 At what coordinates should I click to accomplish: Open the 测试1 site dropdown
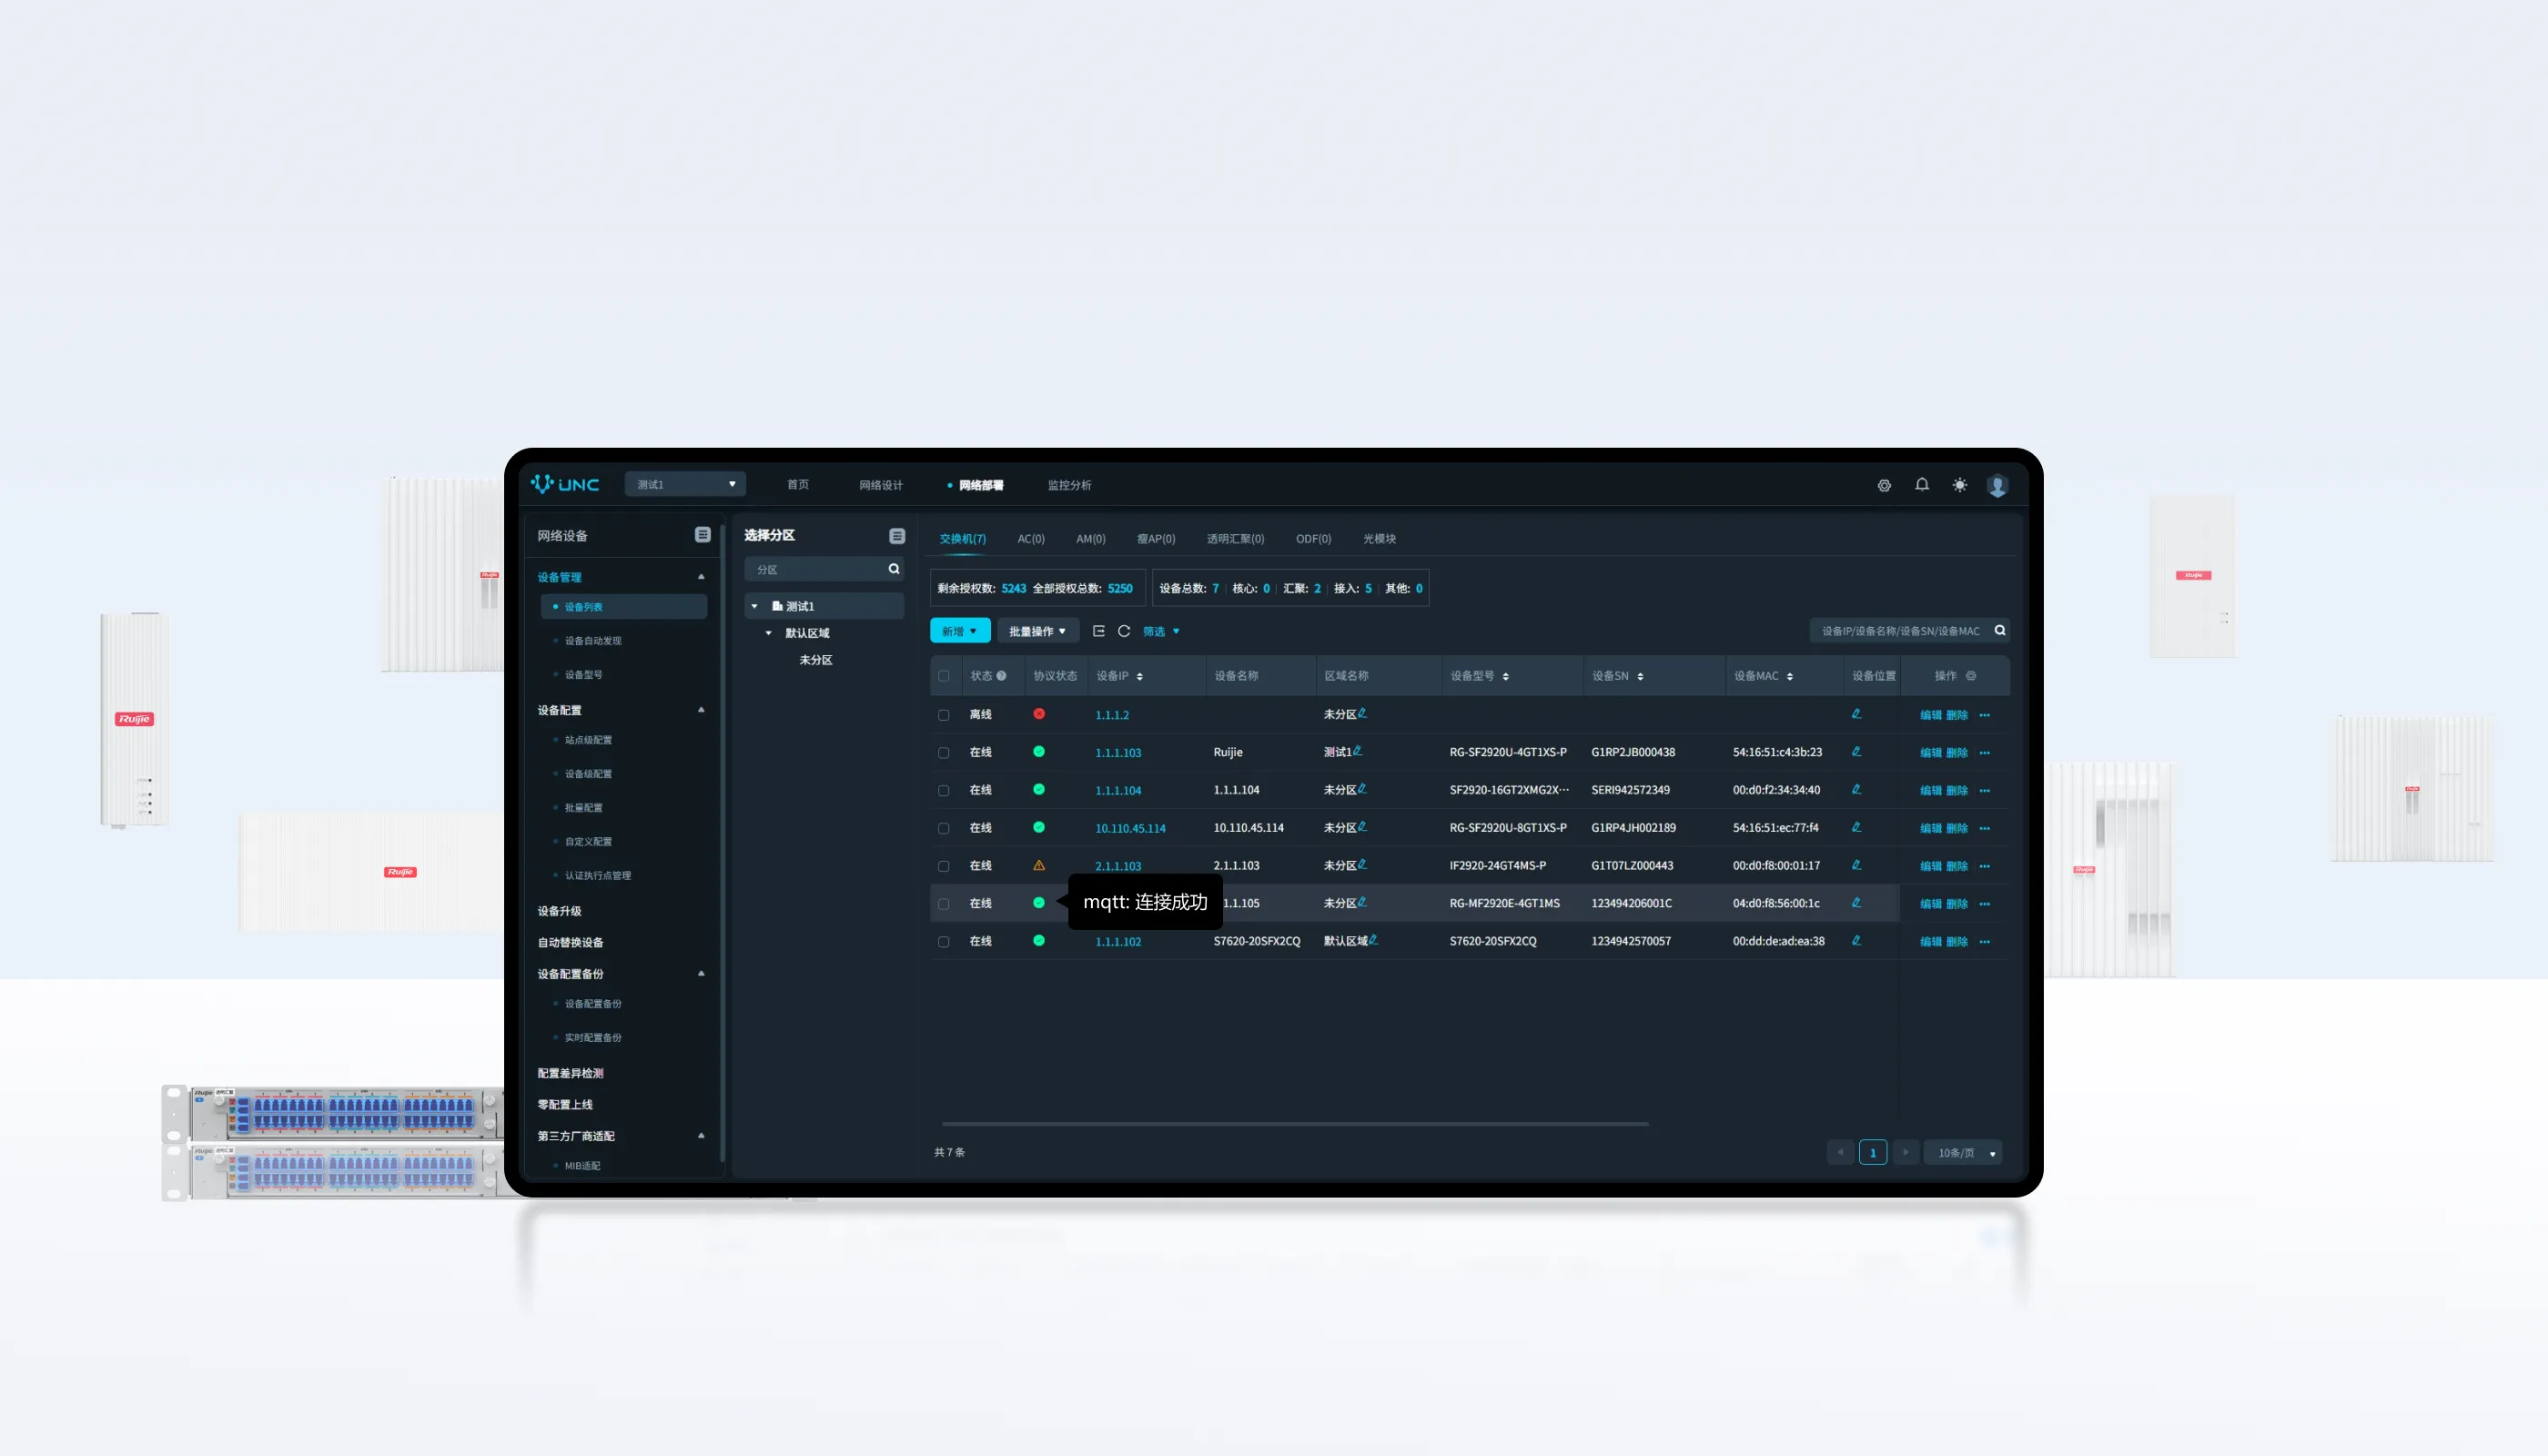click(685, 484)
